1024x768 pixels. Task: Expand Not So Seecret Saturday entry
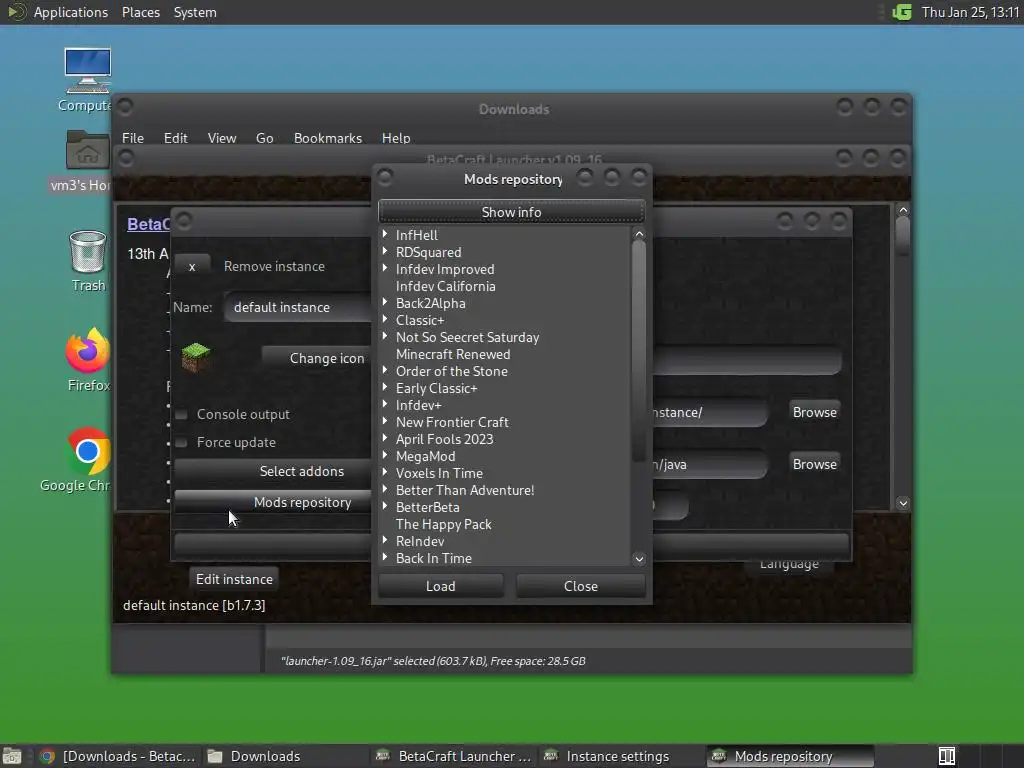(385, 336)
